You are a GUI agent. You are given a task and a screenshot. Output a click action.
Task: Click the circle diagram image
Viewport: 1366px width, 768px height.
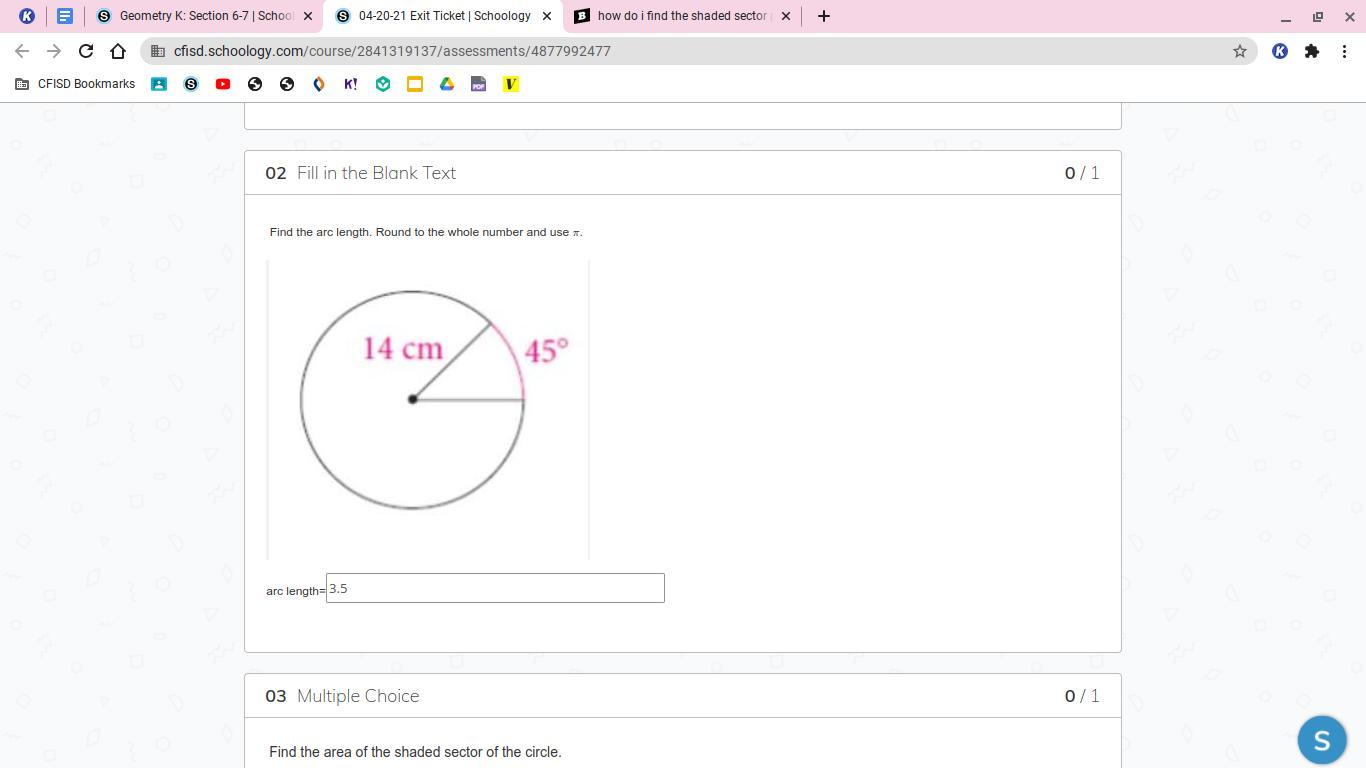click(x=428, y=409)
